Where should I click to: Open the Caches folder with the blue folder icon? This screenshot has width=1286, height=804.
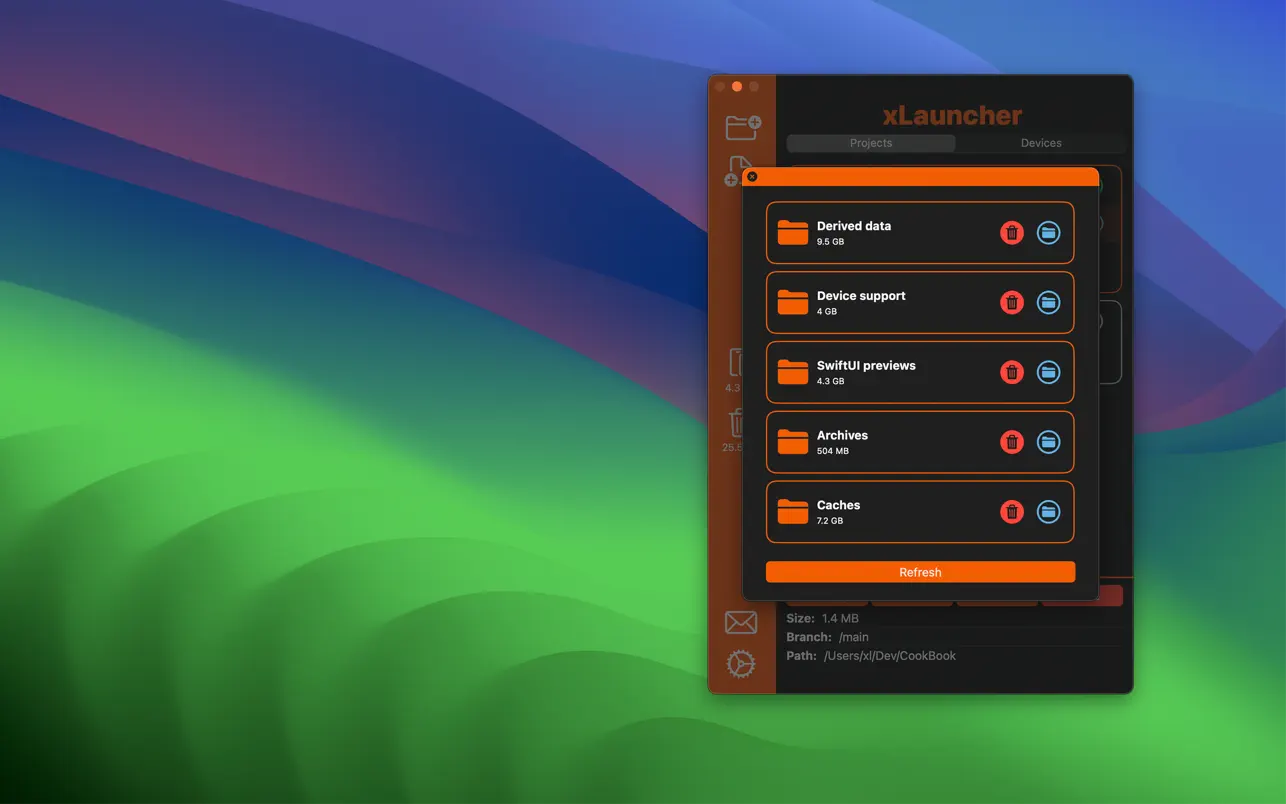click(1048, 511)
